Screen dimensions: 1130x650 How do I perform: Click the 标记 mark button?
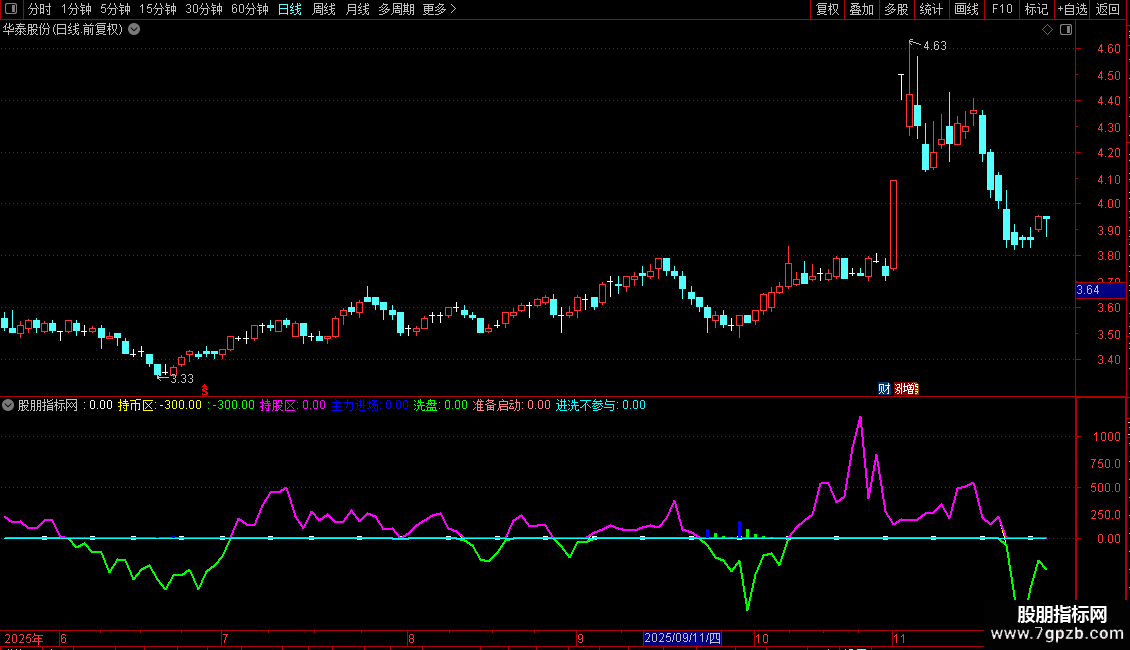pos(1036,9)
